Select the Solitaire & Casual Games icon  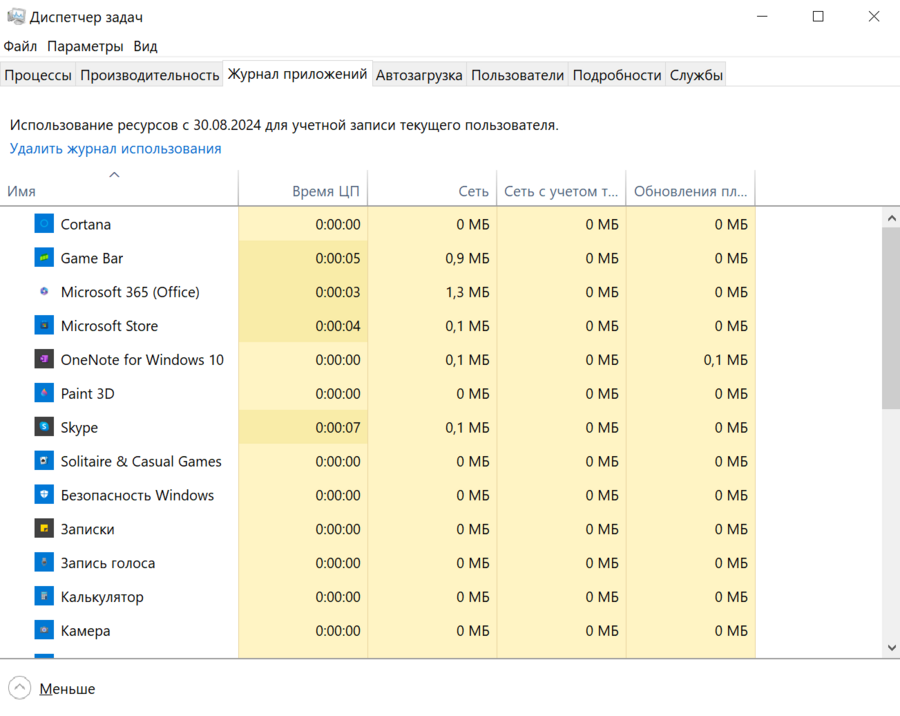pyautogui.click(x=44, y=462)
